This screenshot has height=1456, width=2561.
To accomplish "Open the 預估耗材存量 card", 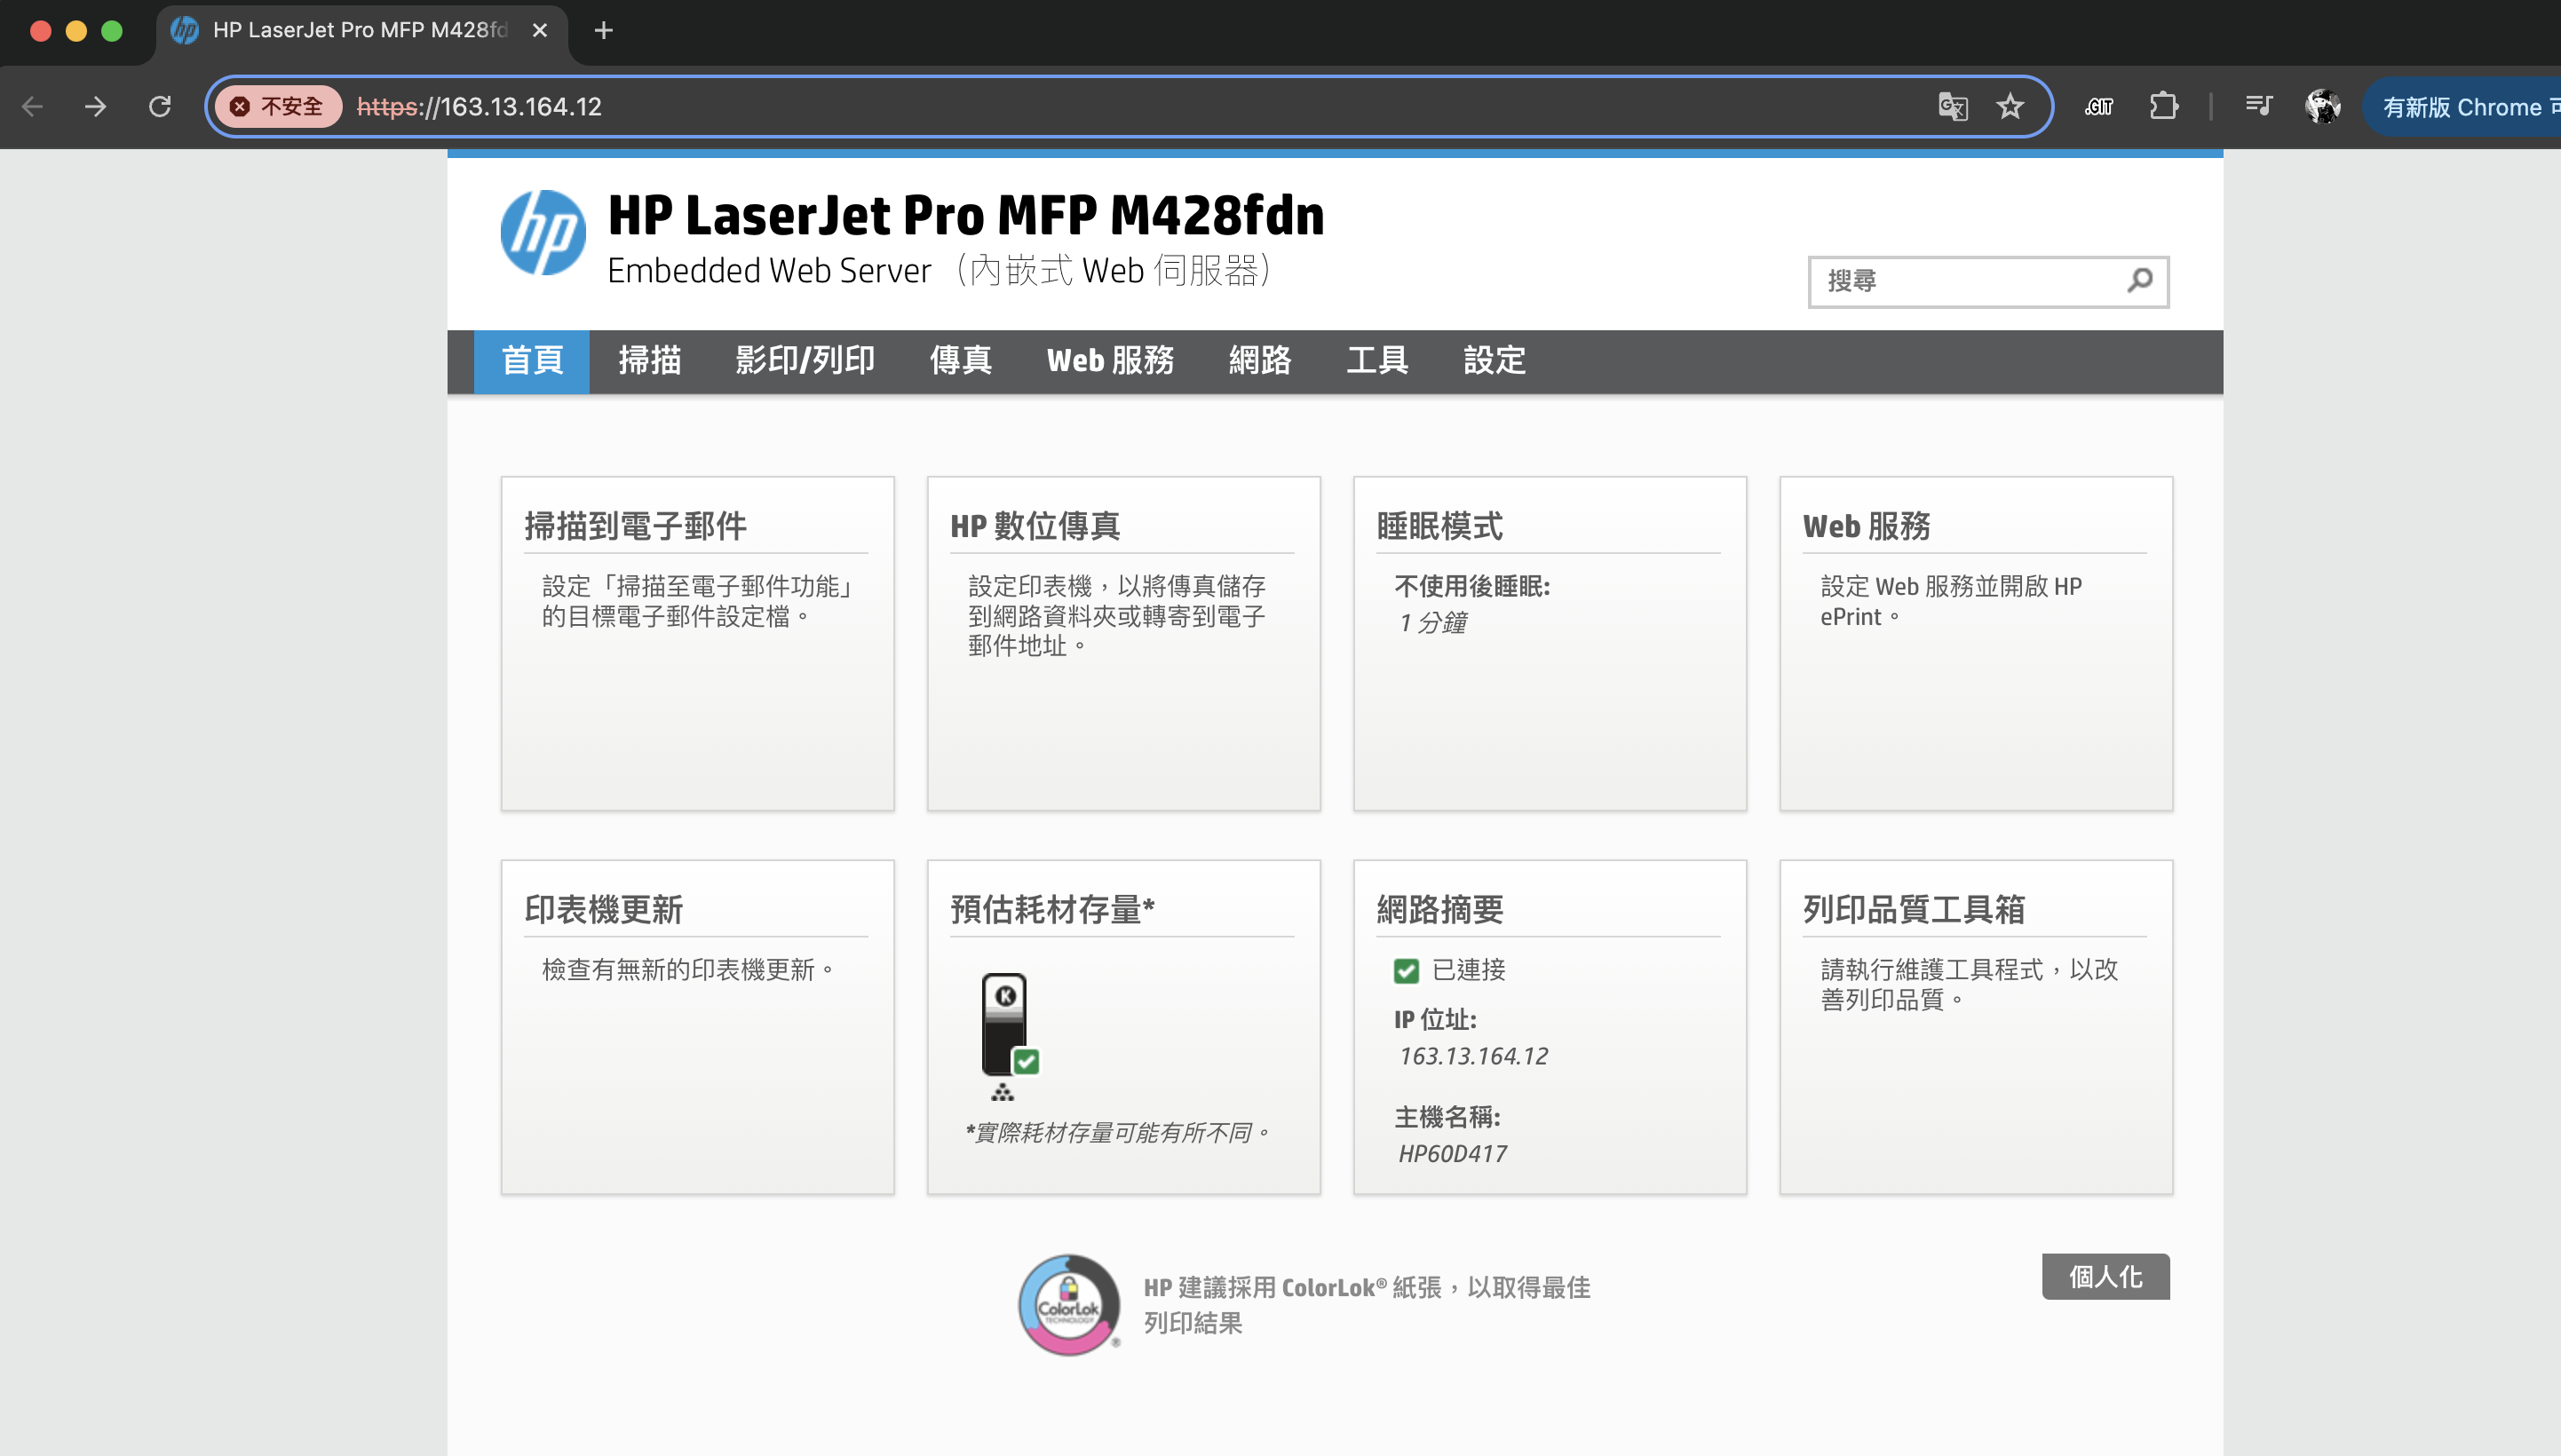I will tap(1123, 1027).
